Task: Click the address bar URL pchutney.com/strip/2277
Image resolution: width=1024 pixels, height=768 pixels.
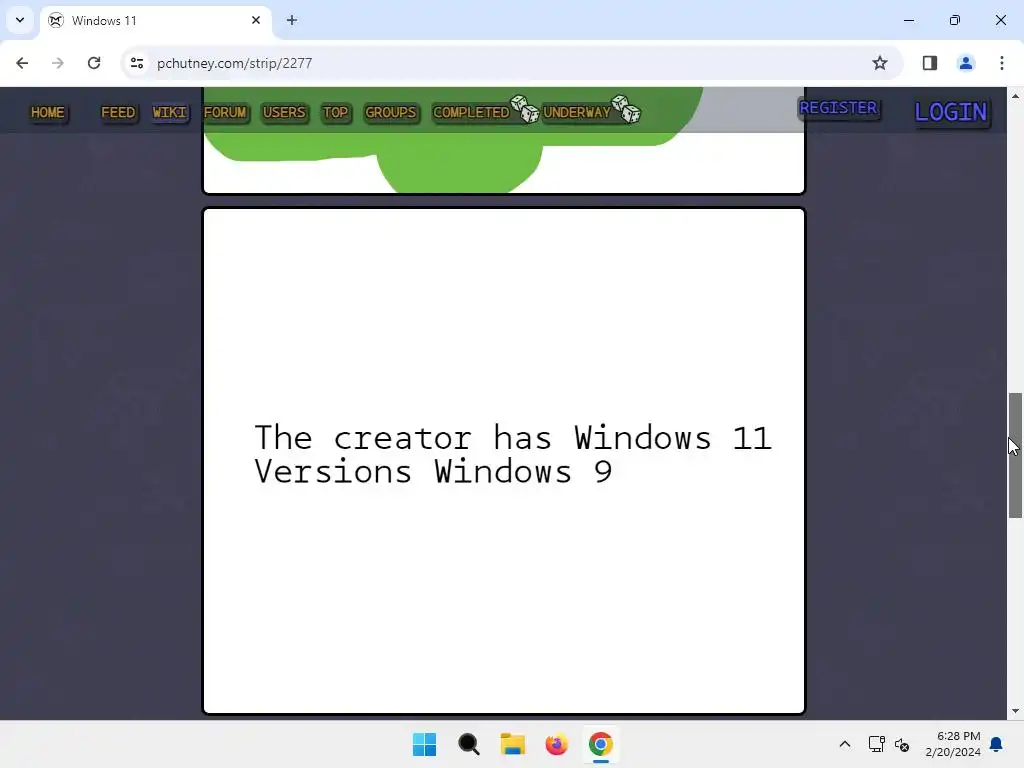Action: pos(234,63)
